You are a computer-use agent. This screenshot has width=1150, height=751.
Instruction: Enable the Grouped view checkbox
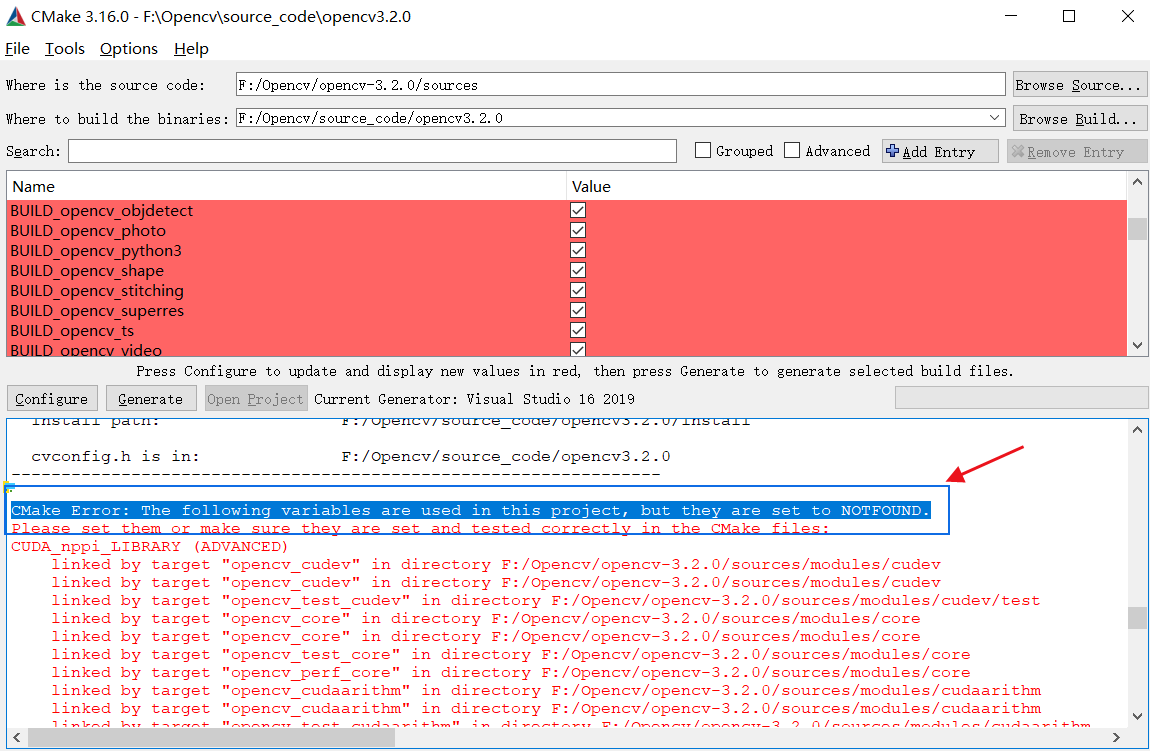click(x=703, y=150)
